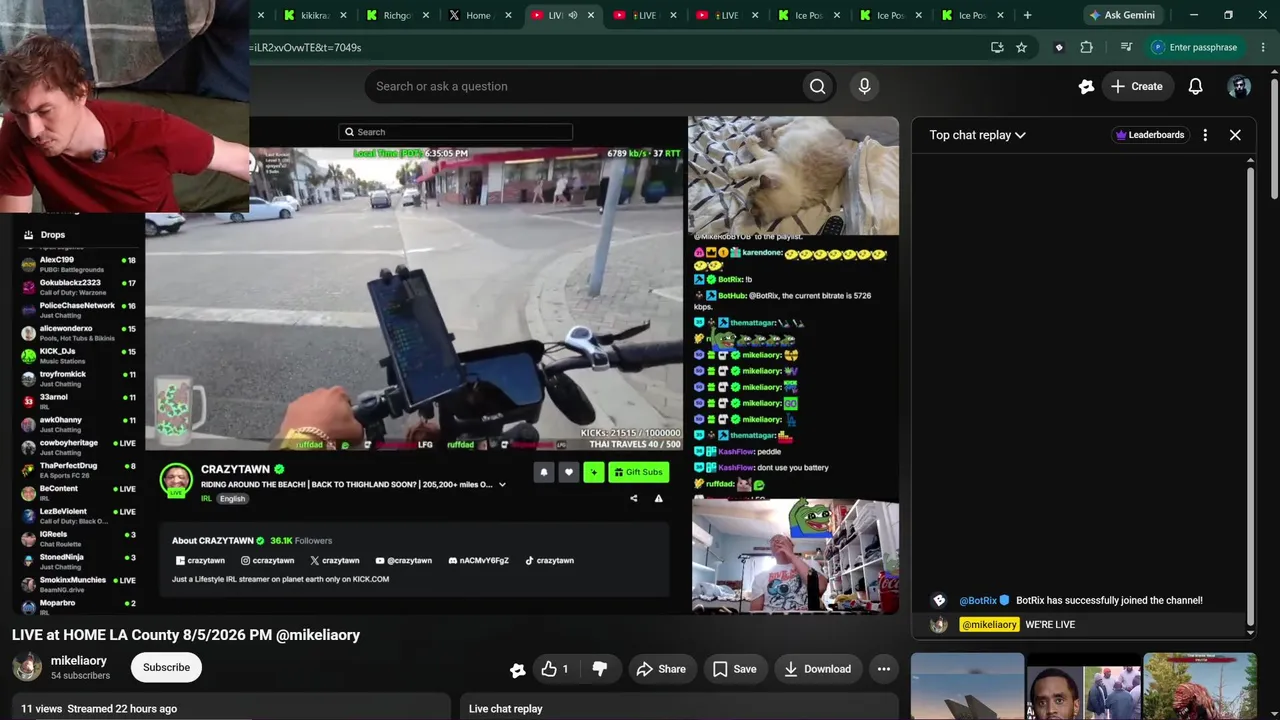The image size is (1280, 720).
Task: Close the X Home tab
Action: point(508,15)
